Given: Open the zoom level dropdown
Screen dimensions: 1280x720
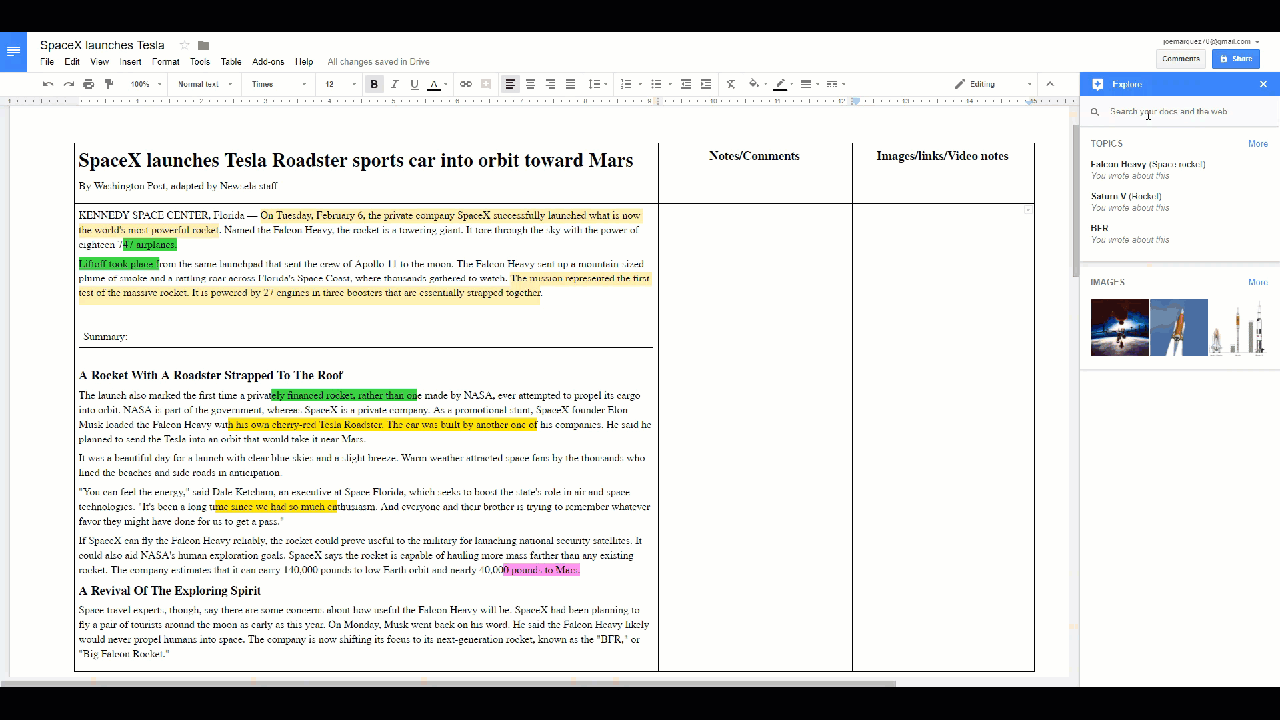Looking at the screenshot, I should click(x=145, y=84).
